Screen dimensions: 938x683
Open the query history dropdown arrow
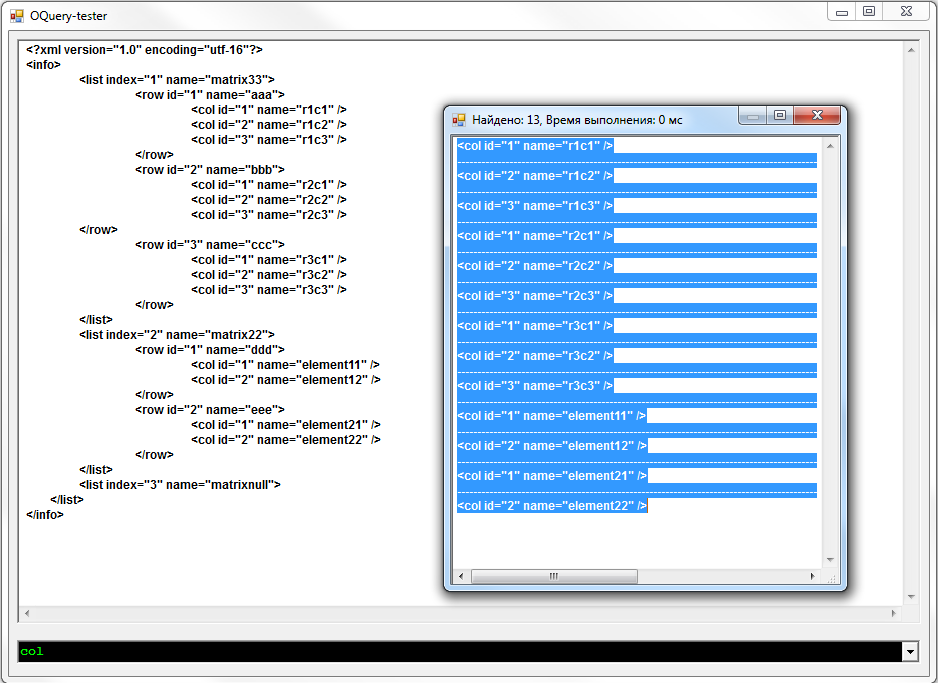pyautogui.click(x=910, y=652)
